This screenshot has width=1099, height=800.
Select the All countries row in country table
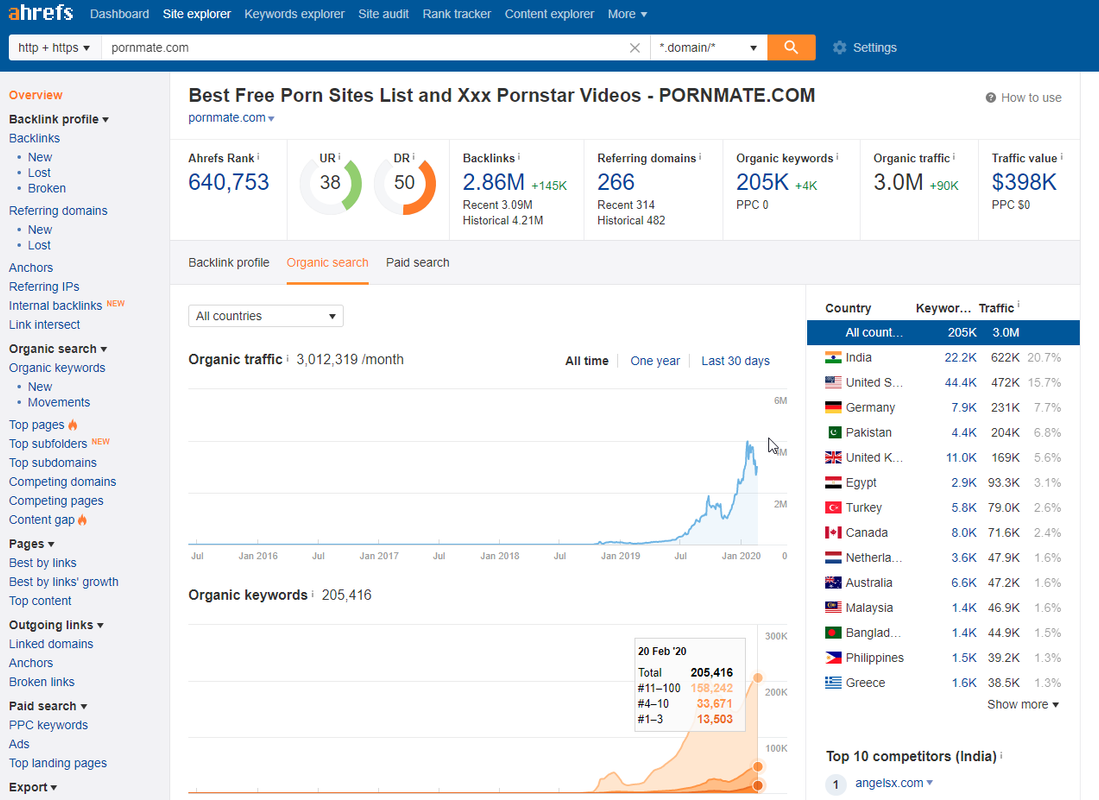click(943, 332)
